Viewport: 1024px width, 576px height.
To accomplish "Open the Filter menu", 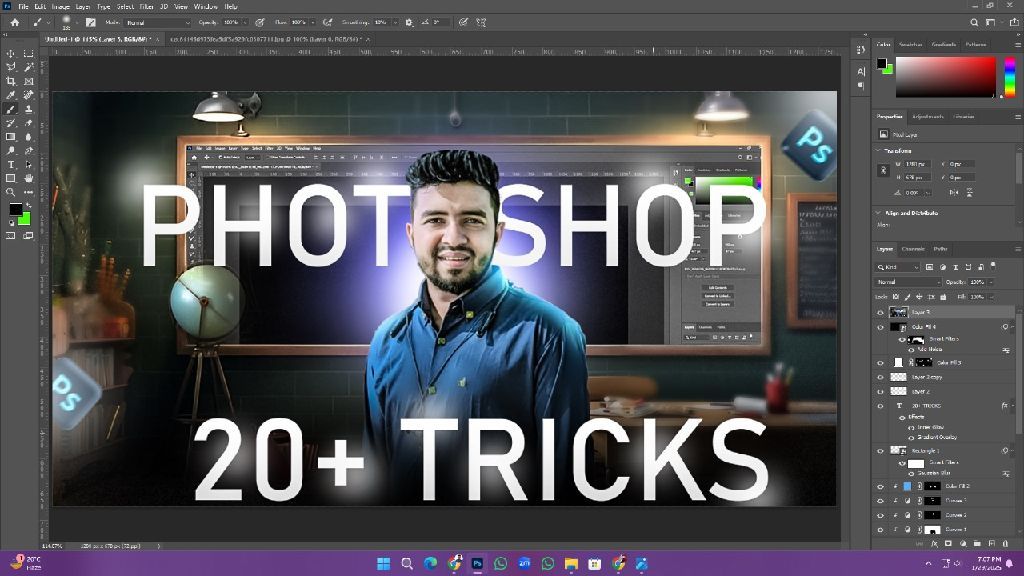I will pos(146,6).
